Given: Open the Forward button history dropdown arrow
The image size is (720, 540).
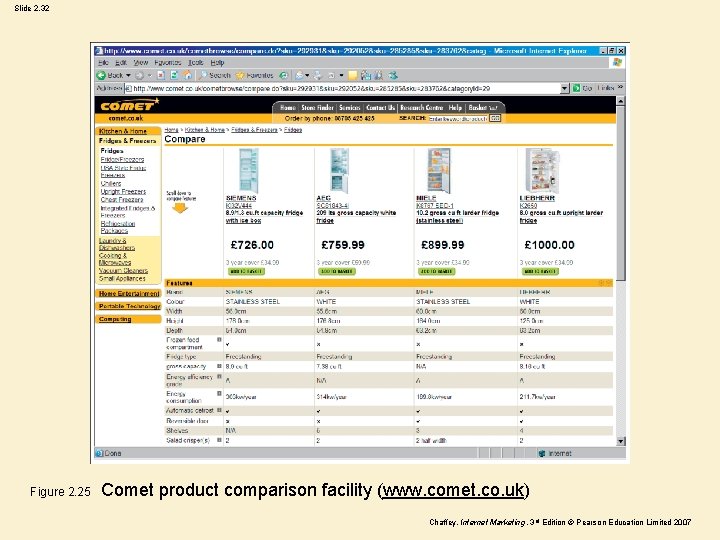Looking at the screenshot, I should click(149, 75).
